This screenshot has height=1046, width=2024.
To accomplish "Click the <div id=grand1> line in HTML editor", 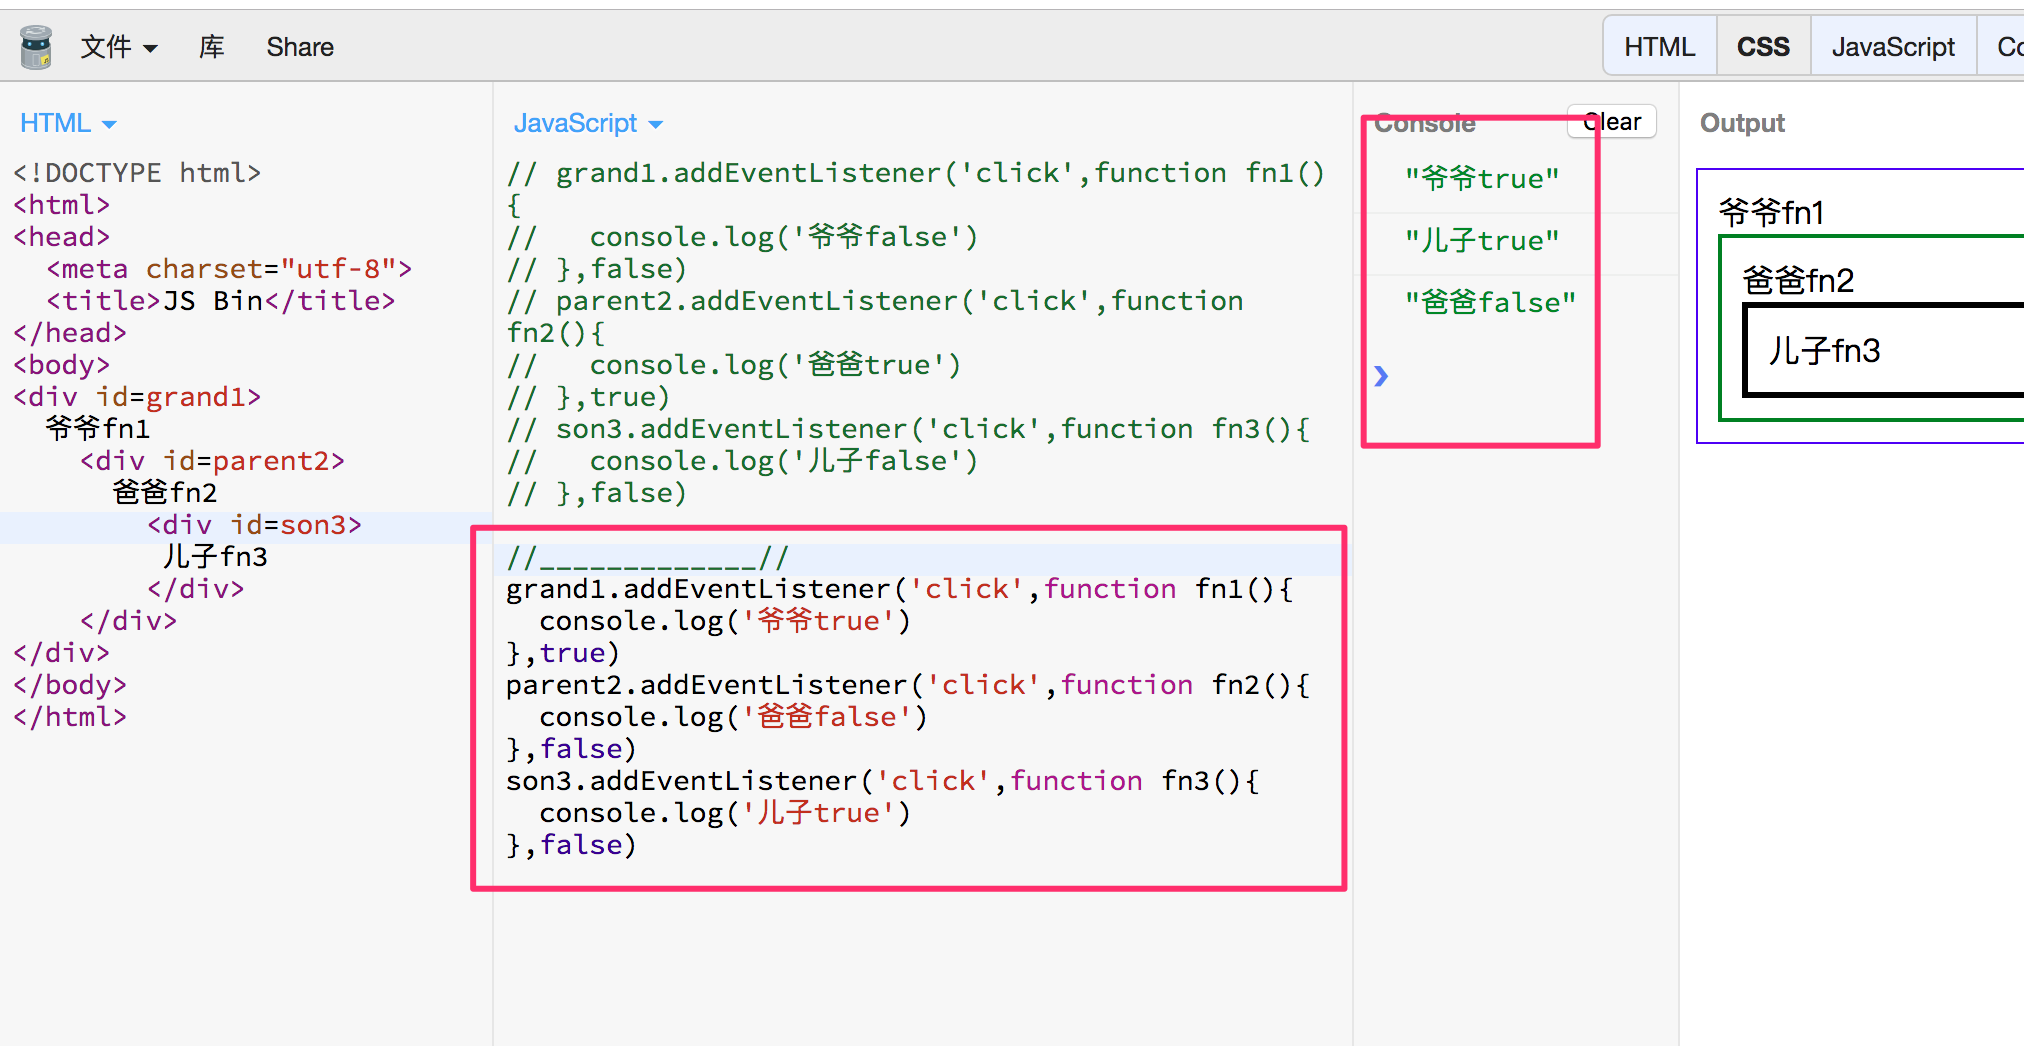I will click(137, 397).
